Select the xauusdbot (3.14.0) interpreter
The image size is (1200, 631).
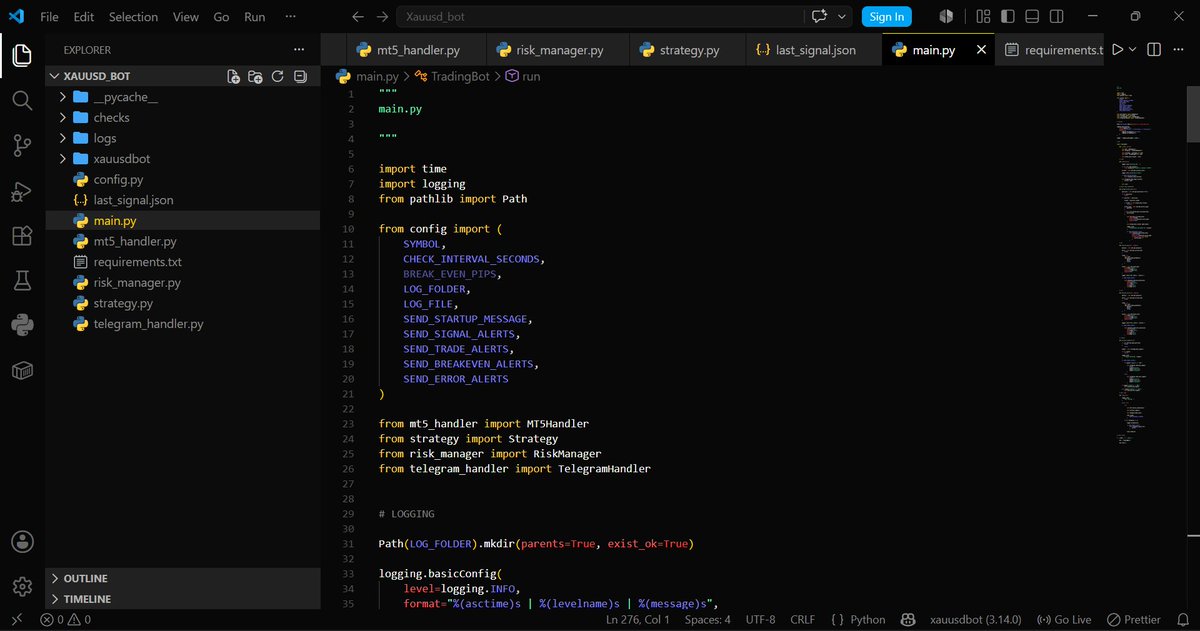(x=976, y=619)
